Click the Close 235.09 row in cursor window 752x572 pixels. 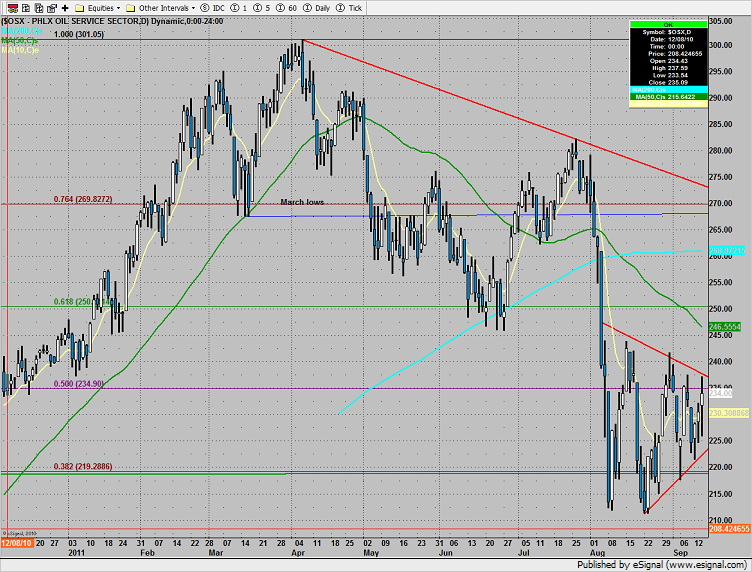(668, 82)
